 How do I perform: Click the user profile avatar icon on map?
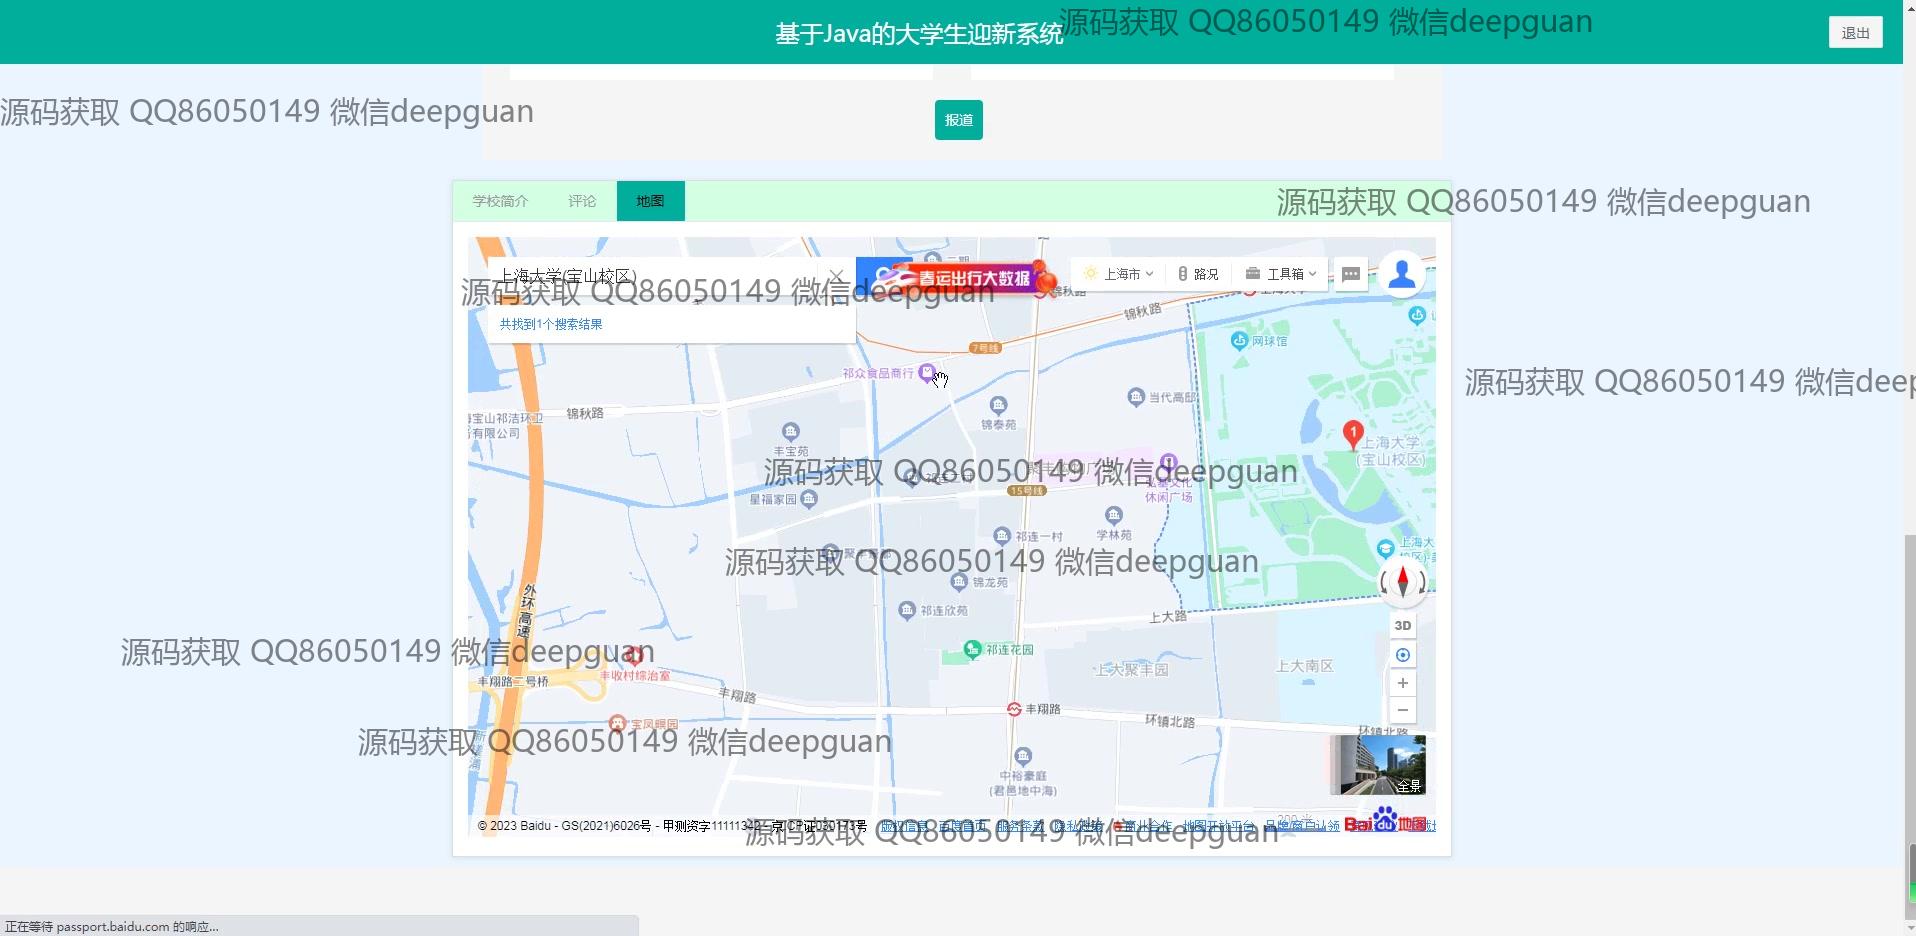[1401, 273]
